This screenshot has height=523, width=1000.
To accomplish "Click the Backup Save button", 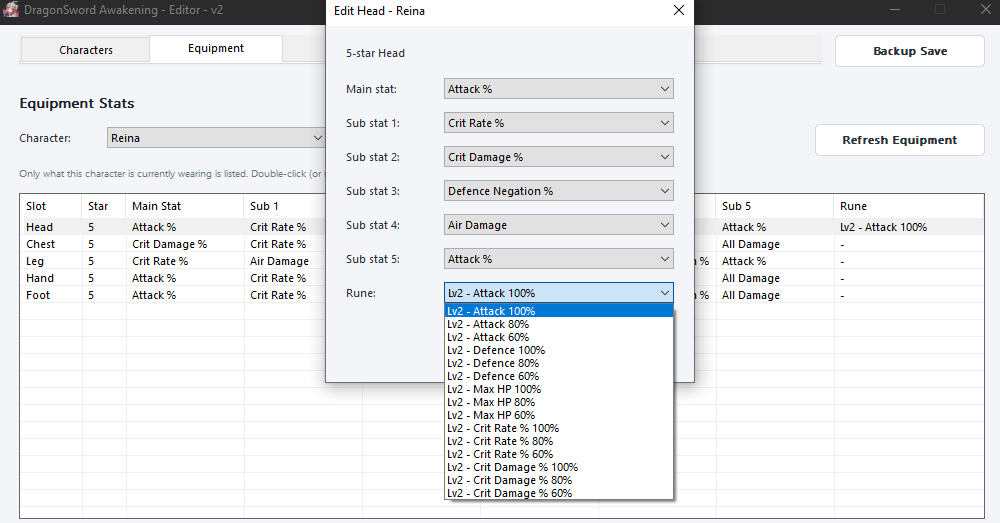I will tap(909, 51).
